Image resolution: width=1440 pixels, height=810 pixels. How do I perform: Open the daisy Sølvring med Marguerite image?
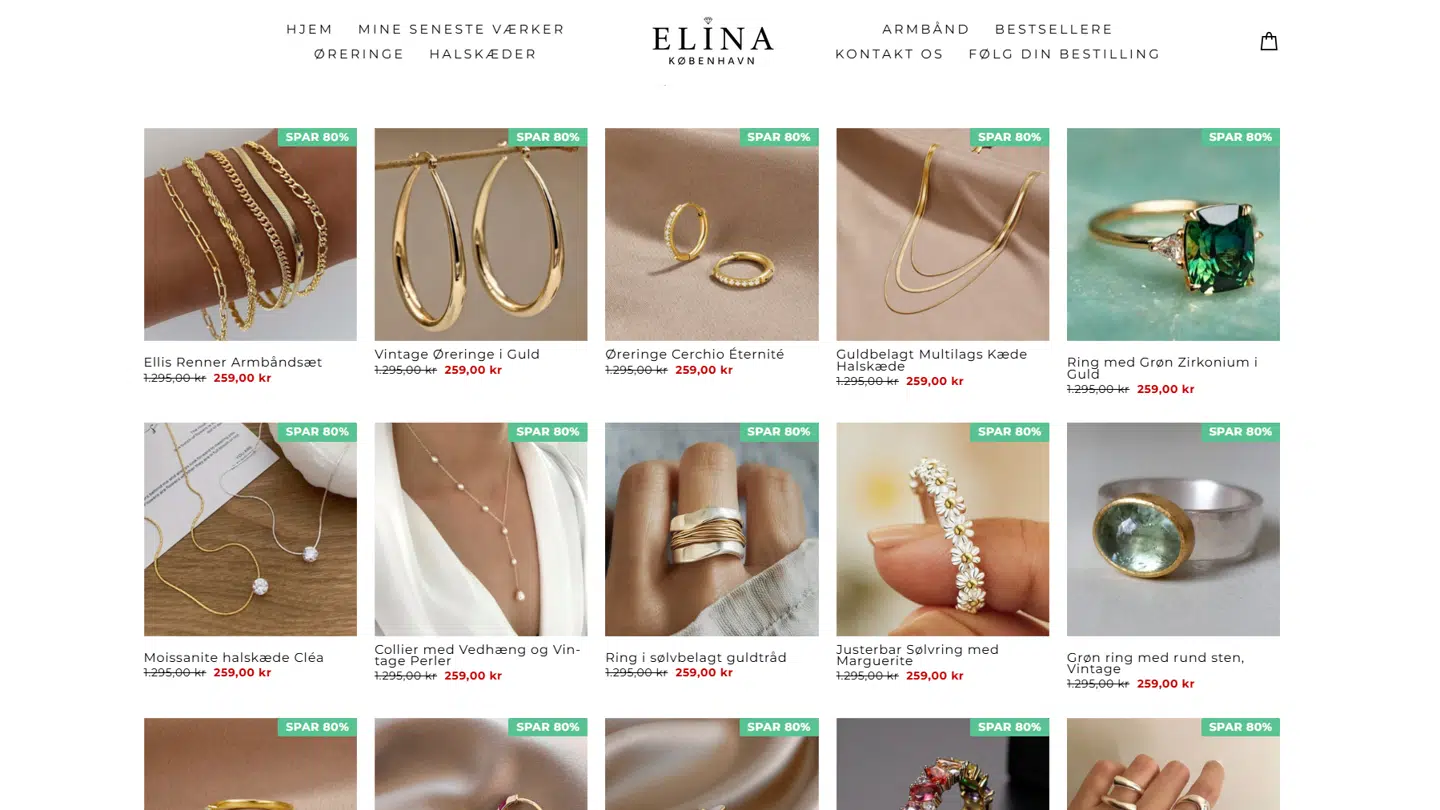tap(942, 529)
